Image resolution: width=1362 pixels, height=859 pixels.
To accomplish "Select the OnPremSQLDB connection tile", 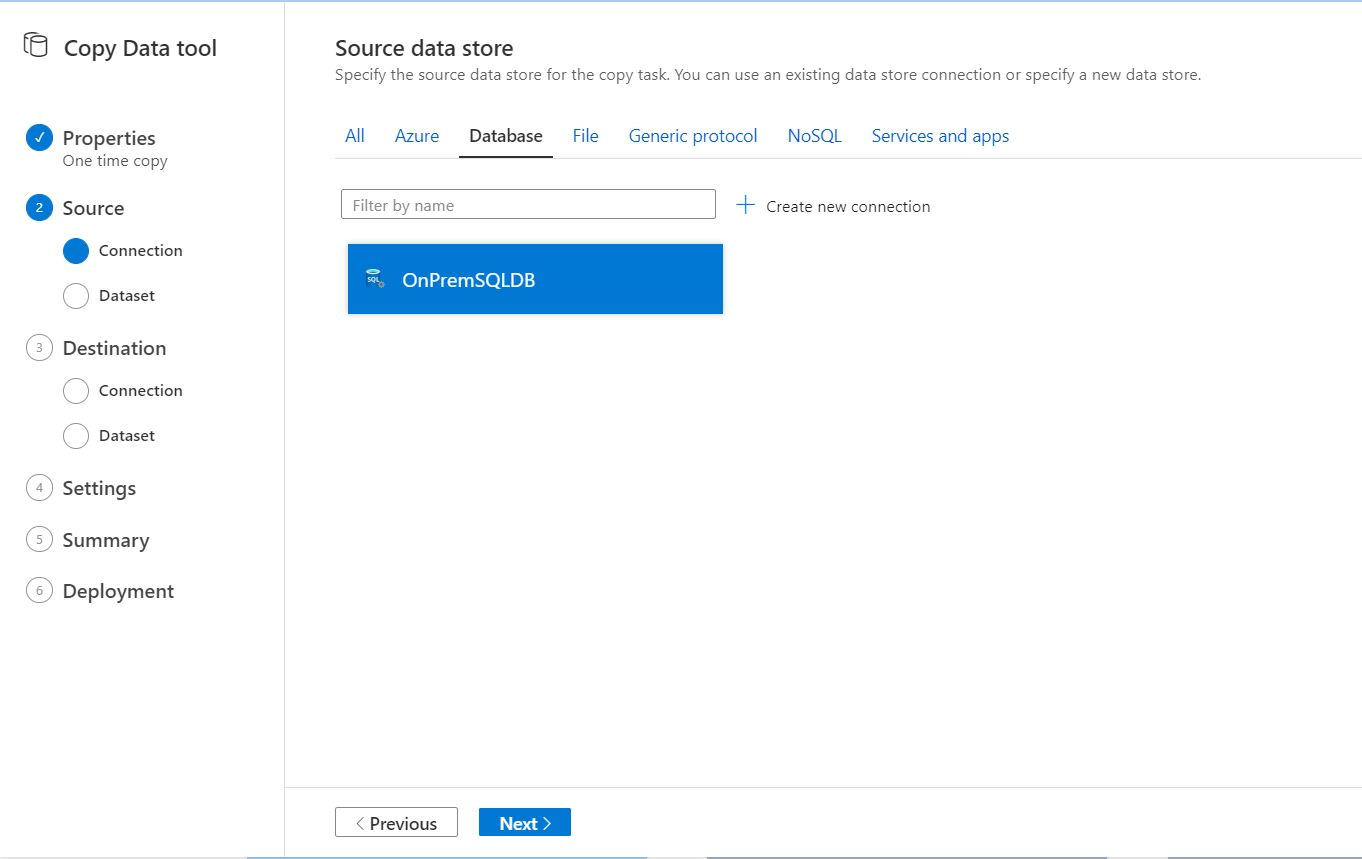I will 535,278.
